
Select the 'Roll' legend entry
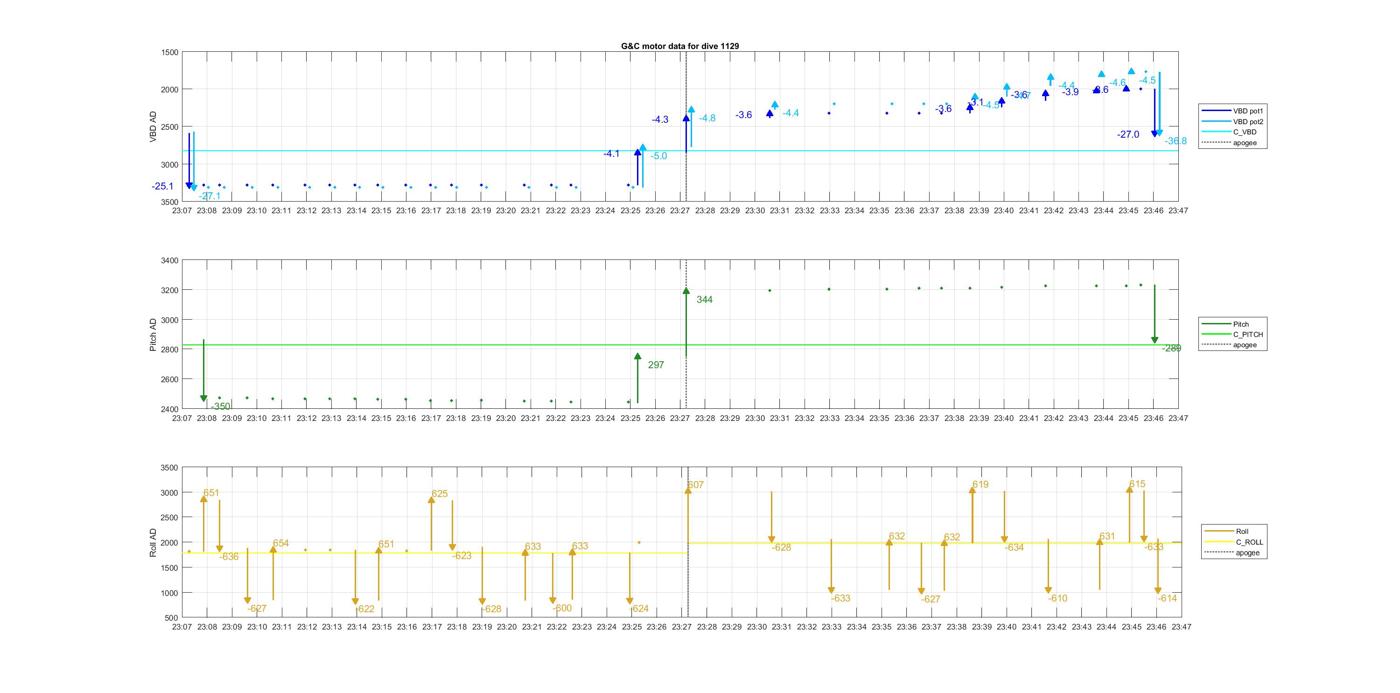1242,531
